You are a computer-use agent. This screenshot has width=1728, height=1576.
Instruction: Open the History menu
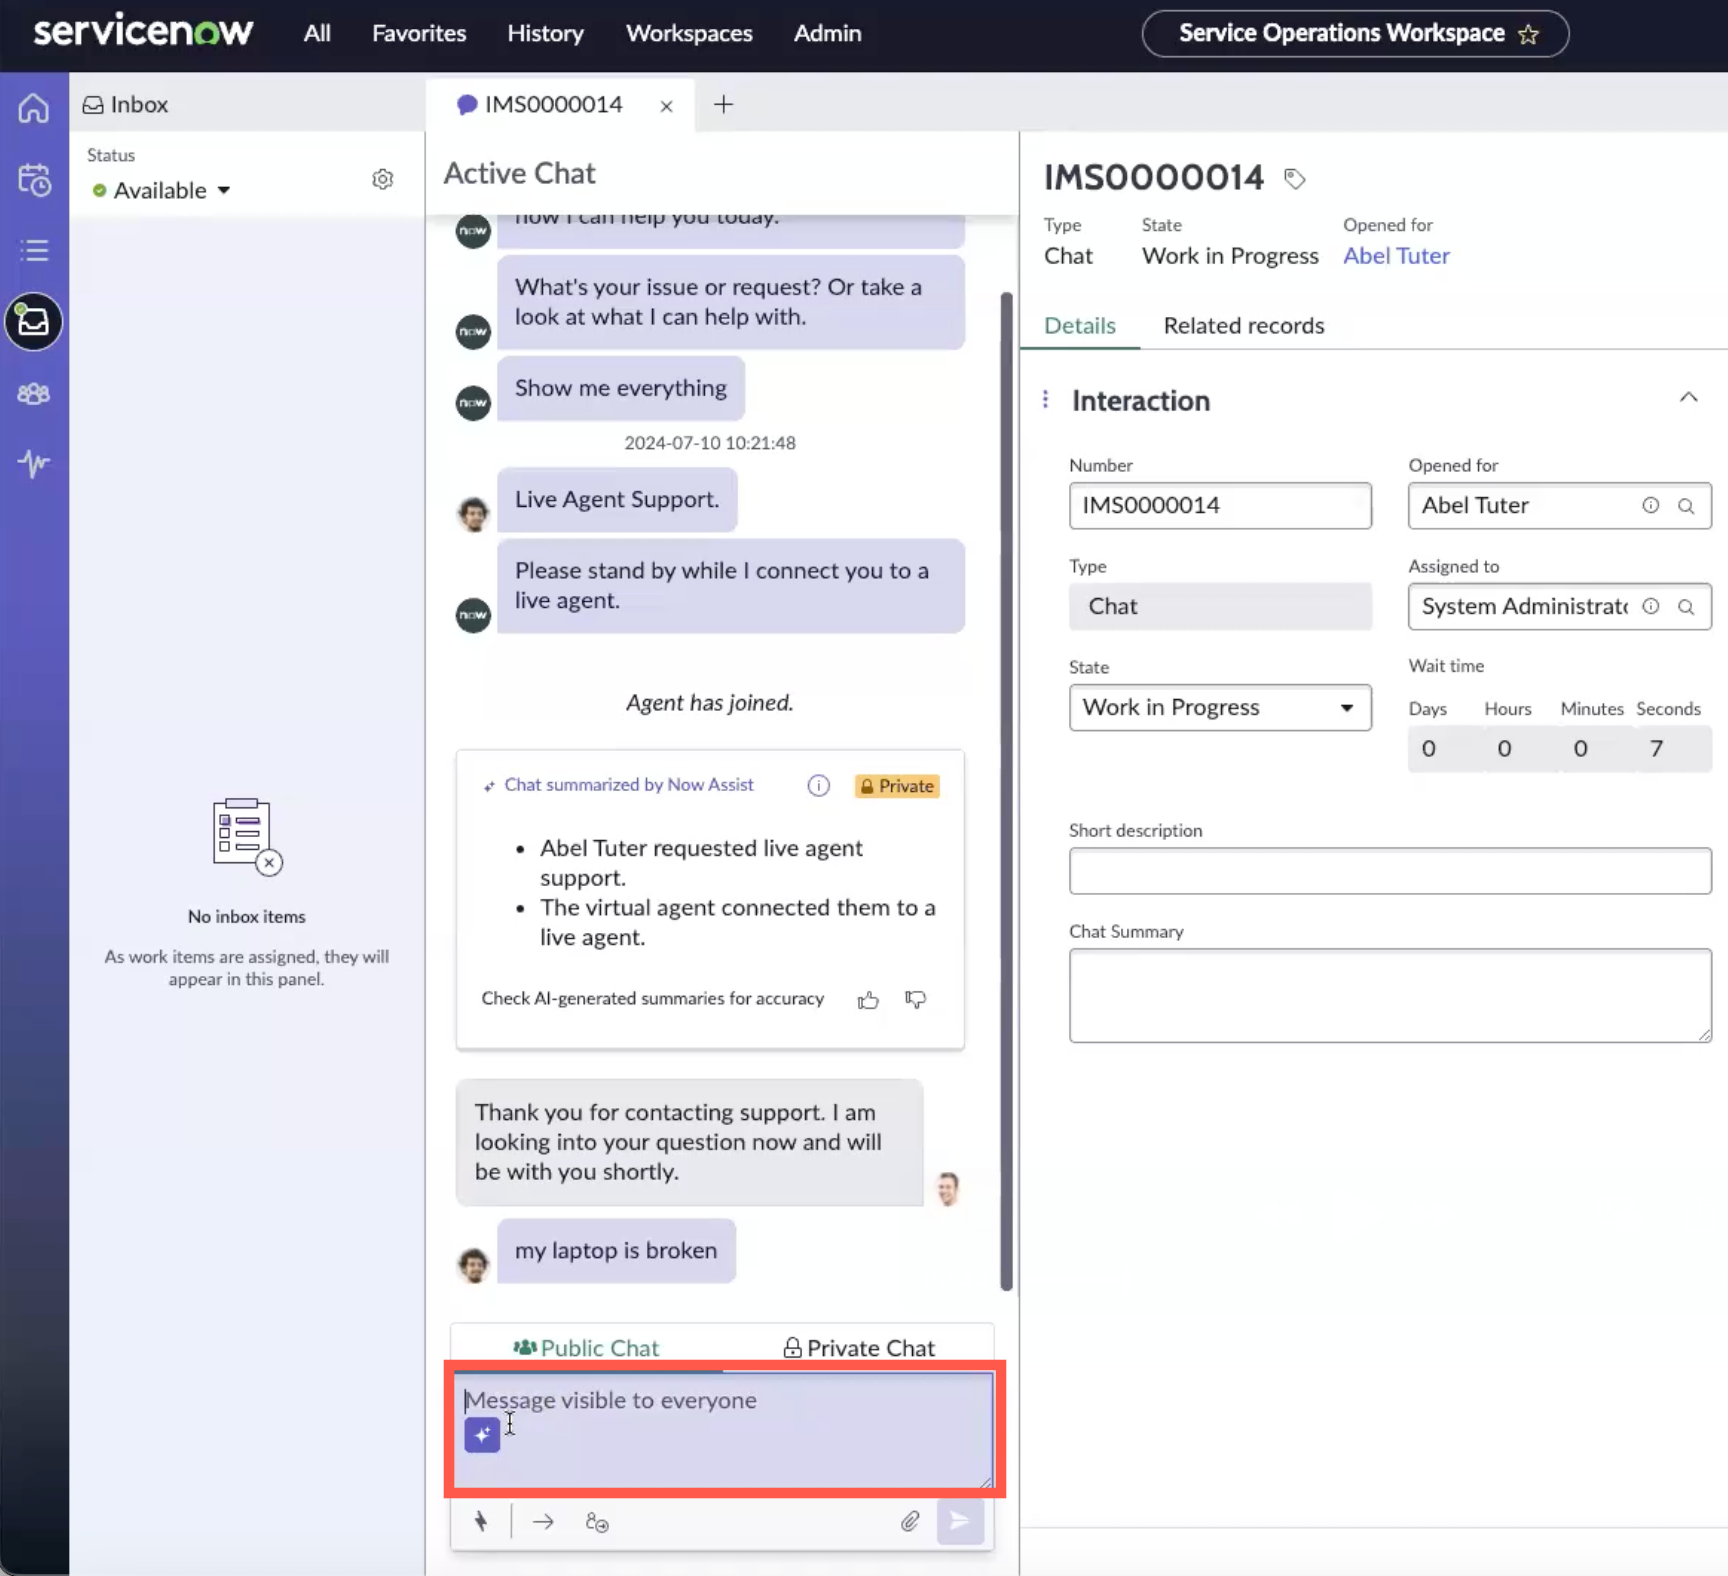(545, 34)
